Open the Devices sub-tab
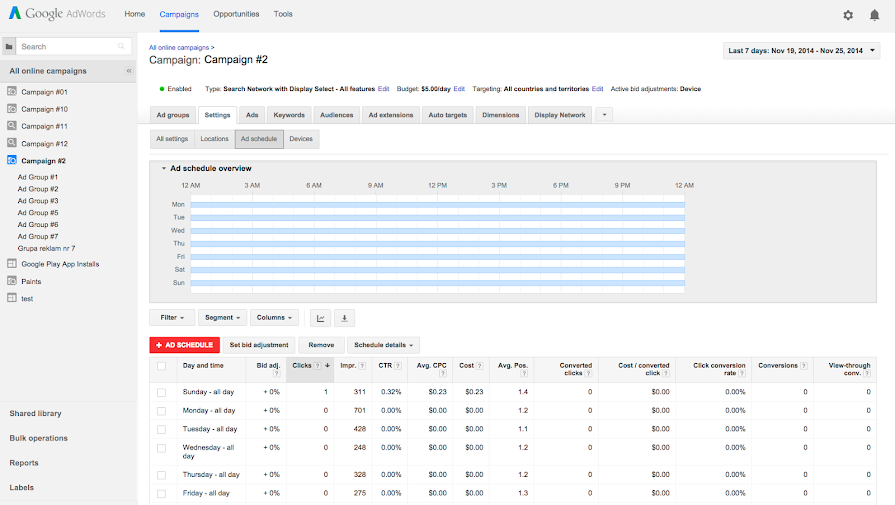 pos(301,139)
